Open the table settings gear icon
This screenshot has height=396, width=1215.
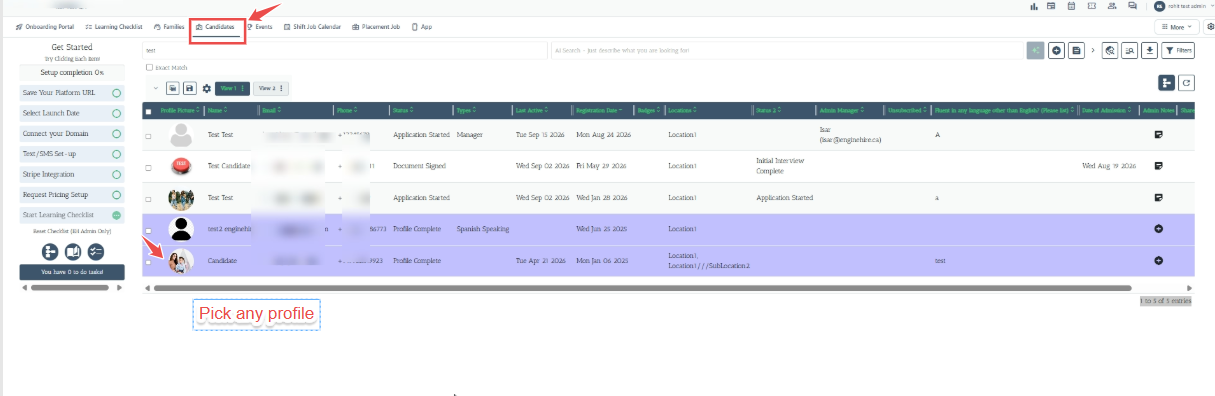(x=206, y=89)
